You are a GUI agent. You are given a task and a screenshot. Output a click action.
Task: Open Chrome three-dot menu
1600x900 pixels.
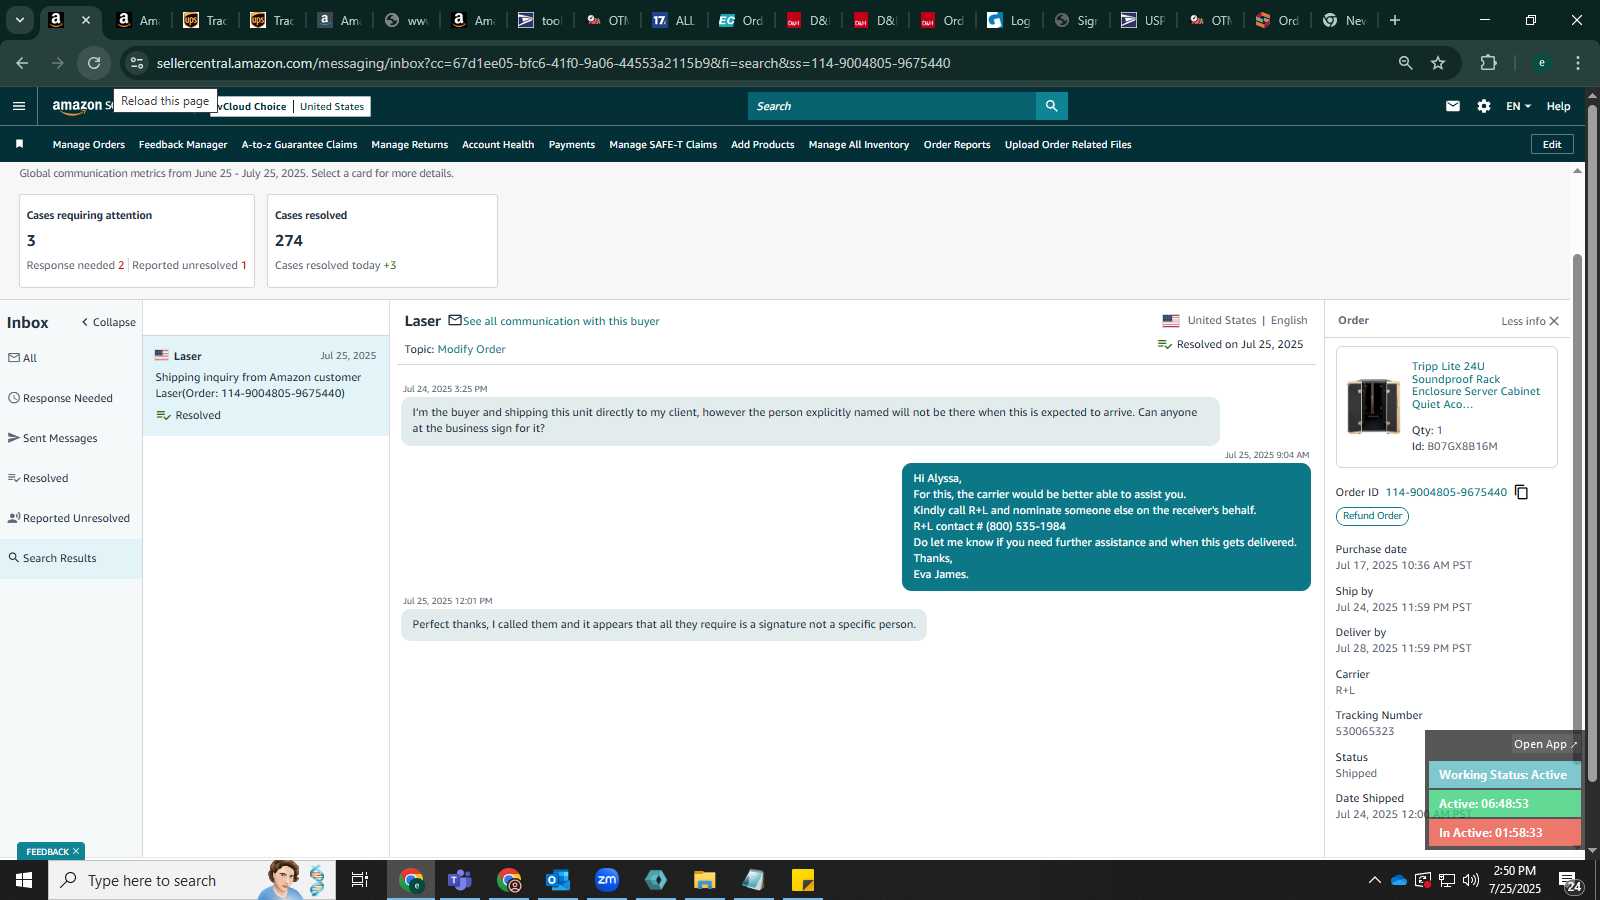pyautogui.click(x=1578, y=63)
